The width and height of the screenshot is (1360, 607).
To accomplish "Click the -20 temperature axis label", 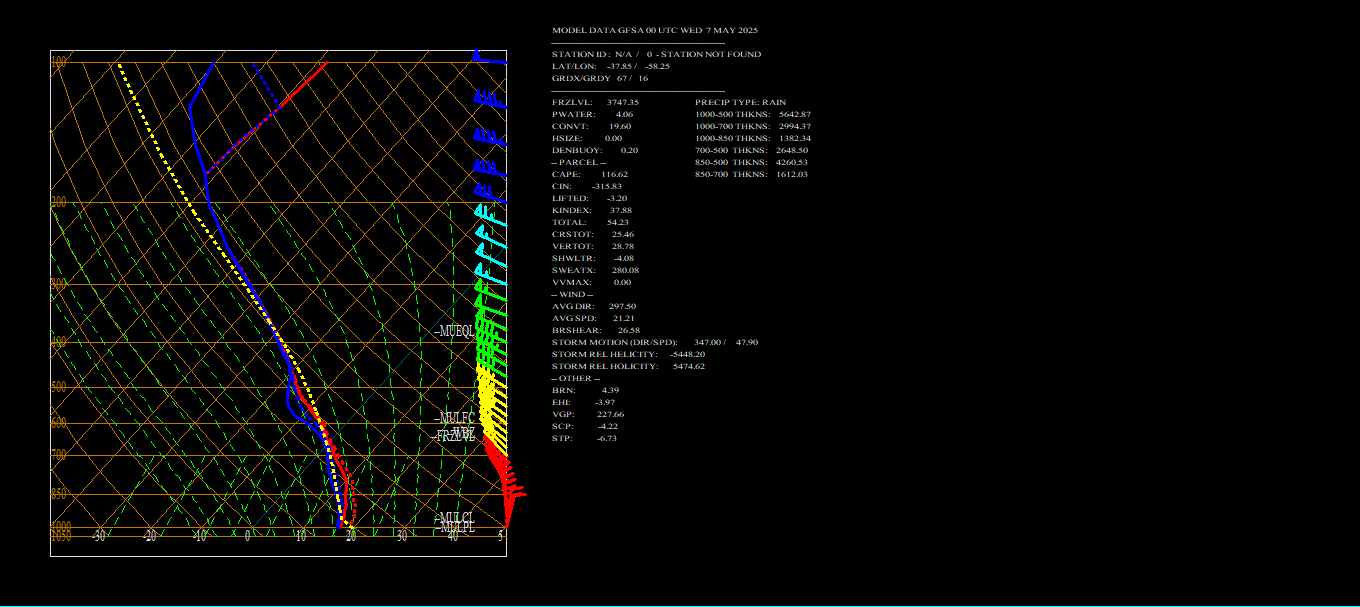I will click(149, 536).
